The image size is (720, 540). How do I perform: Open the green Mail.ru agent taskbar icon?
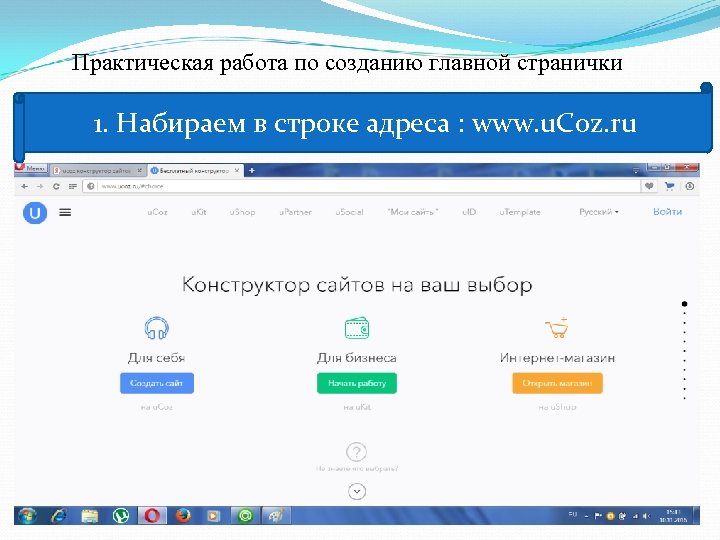[245, 516]
